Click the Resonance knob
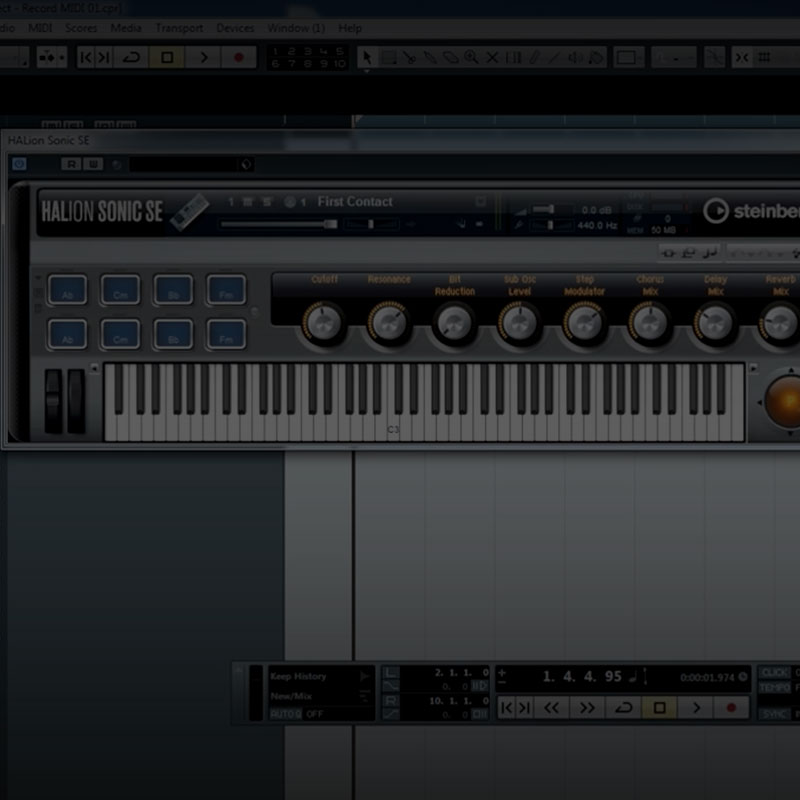This screenshot has width=800, height=800. [x=389, y=323]
